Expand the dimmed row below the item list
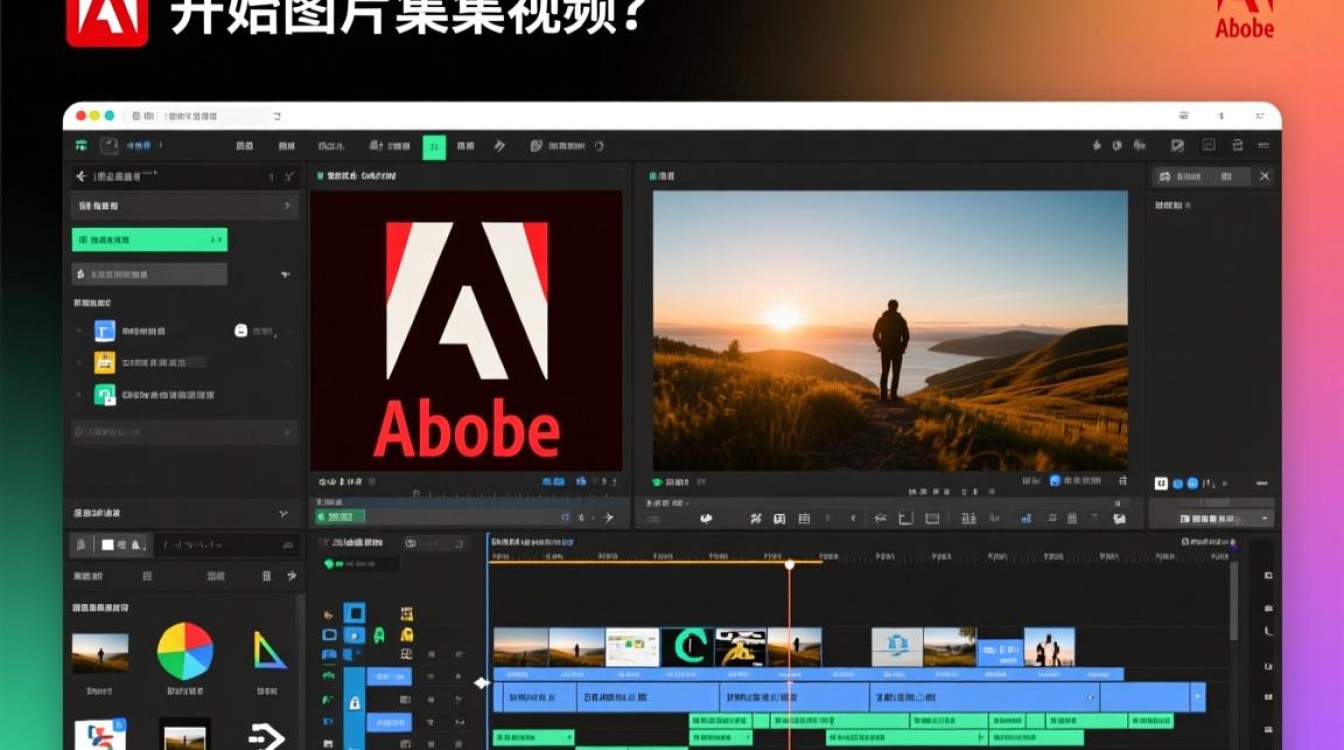 point(184,432)
